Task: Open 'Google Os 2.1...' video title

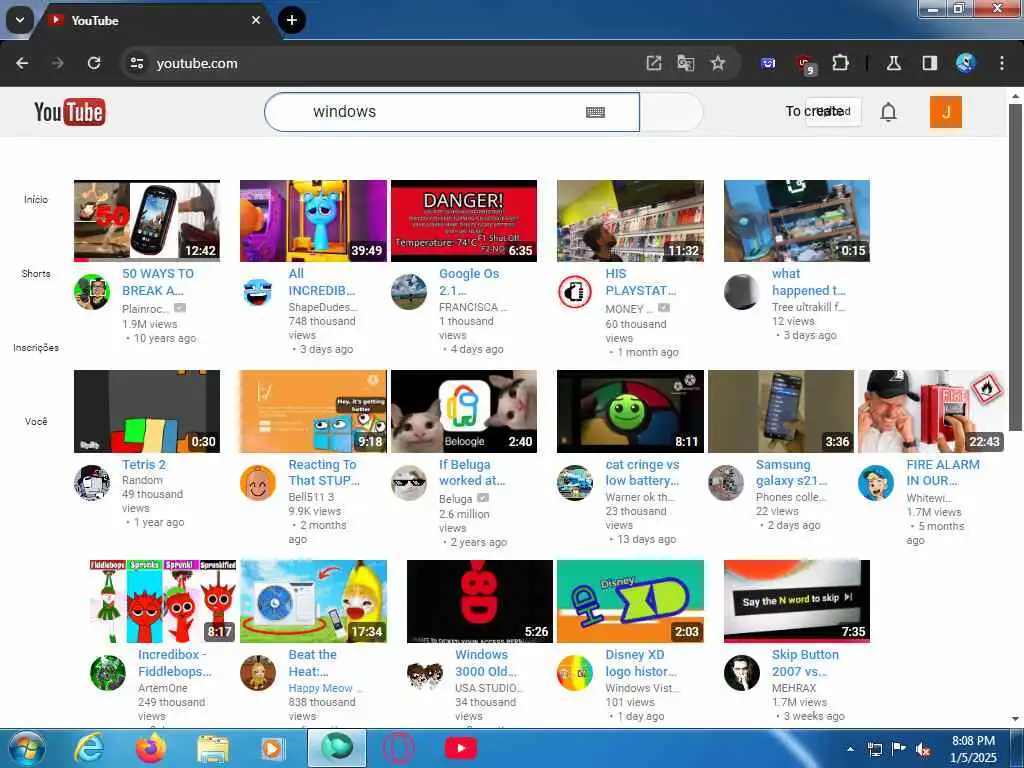Action: (468, 282)
